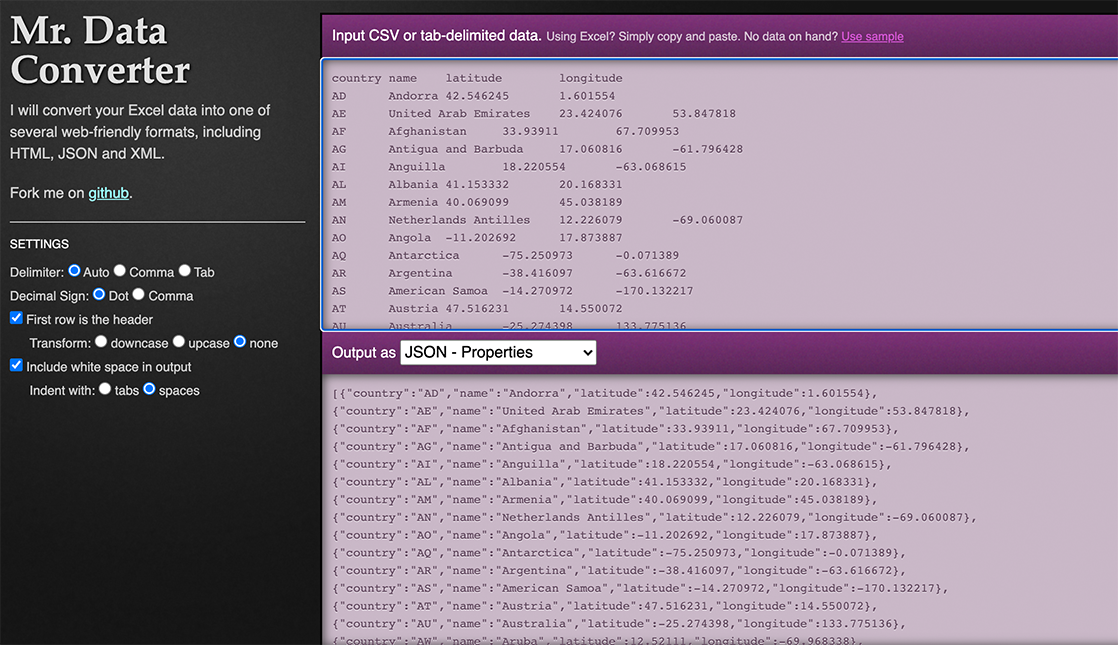The width and height of the screenshot is (1118, 645).
Task: Click the 'AE United Arab Emirates' input row
Action: [533, 114]
